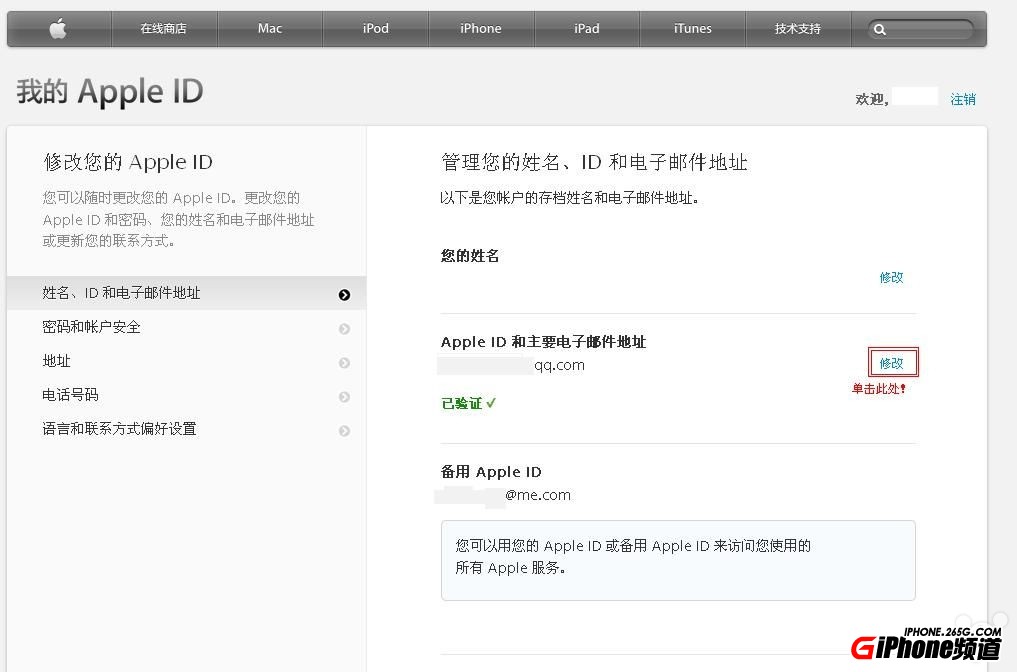Click the Apple logo in the navigation bar
Image resolution: width=1017 pixels, height=672 pixels.
(x=57, y=28)
